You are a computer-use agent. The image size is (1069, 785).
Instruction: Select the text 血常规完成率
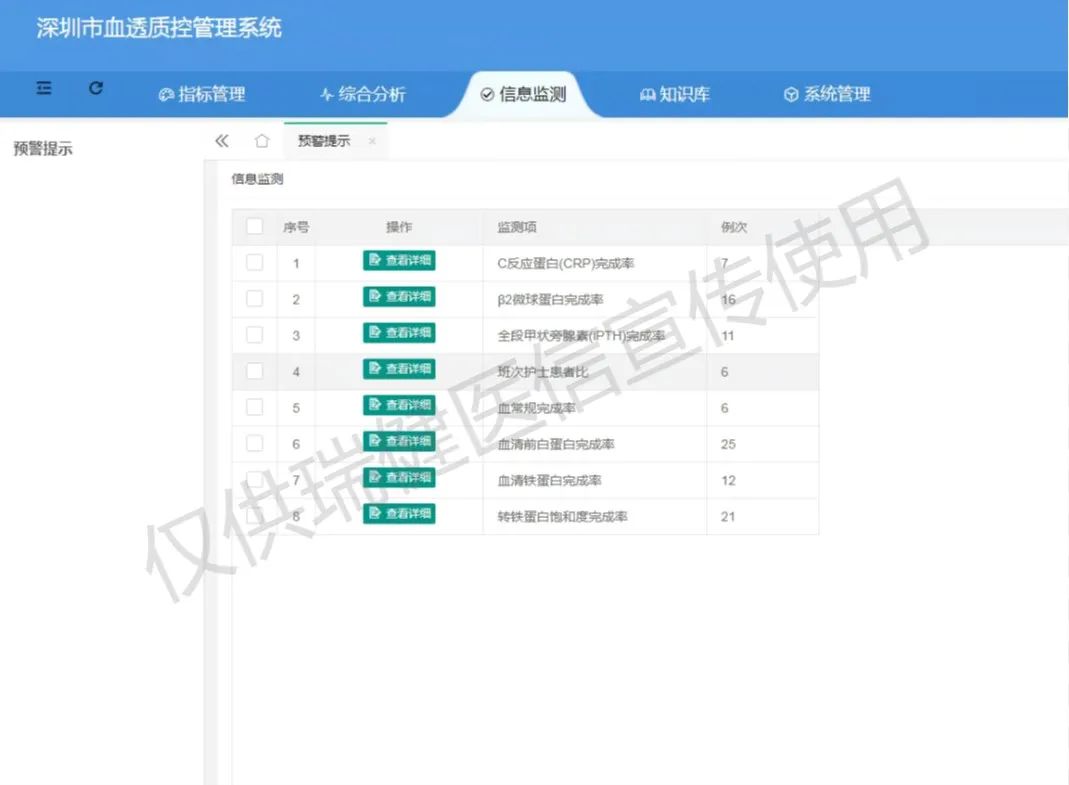point(537,408)
